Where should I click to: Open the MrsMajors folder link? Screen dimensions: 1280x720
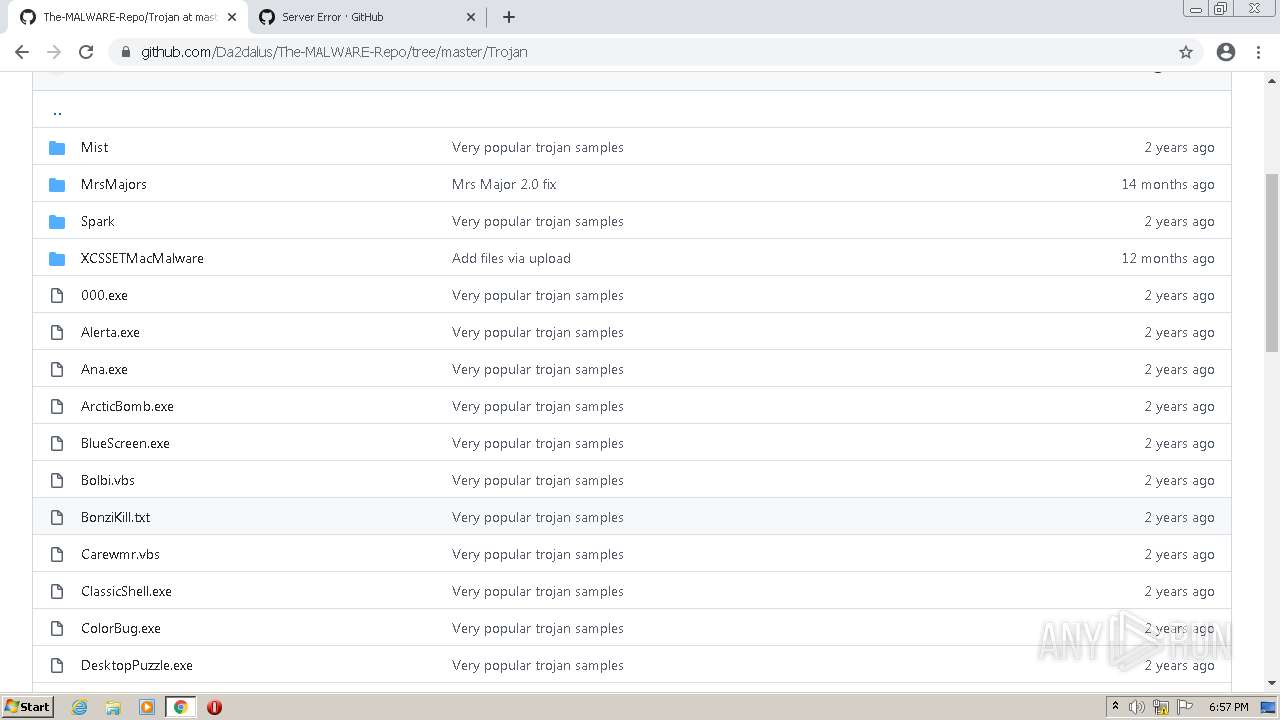pyautogui.click(x=114, y=184)
